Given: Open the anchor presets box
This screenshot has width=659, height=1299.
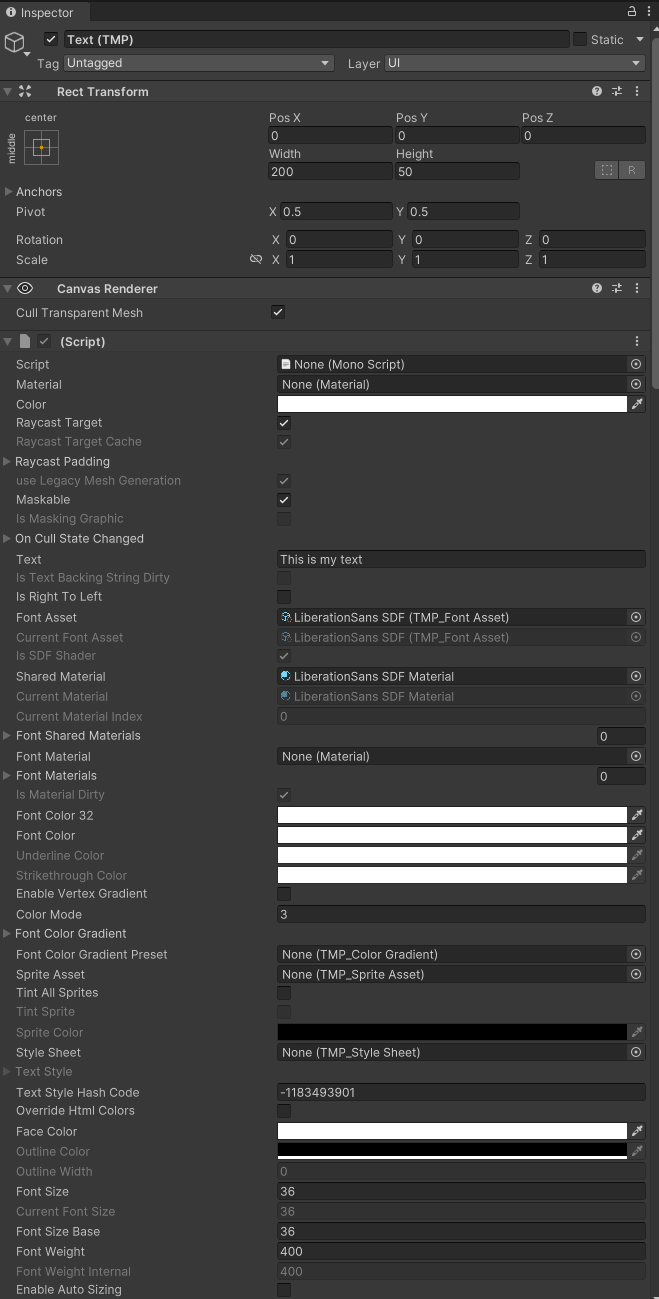Looking at the screenshot, I should 42,147.
